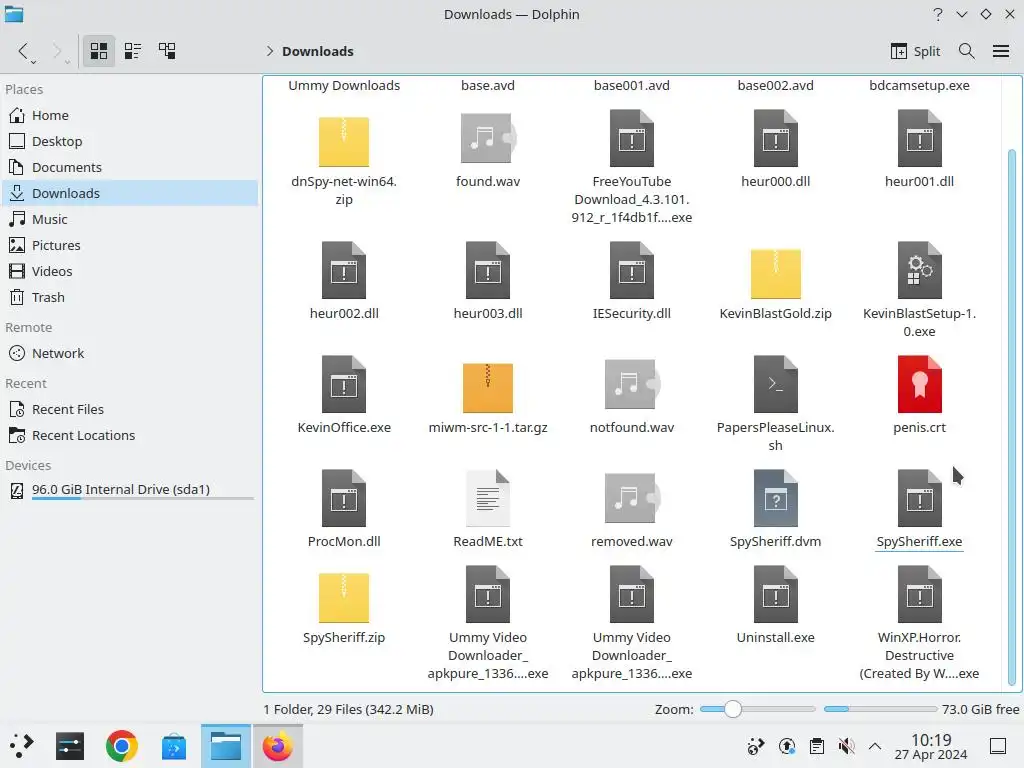
Task: Select heur003.dll file icon
Action: tap(488, 270)
